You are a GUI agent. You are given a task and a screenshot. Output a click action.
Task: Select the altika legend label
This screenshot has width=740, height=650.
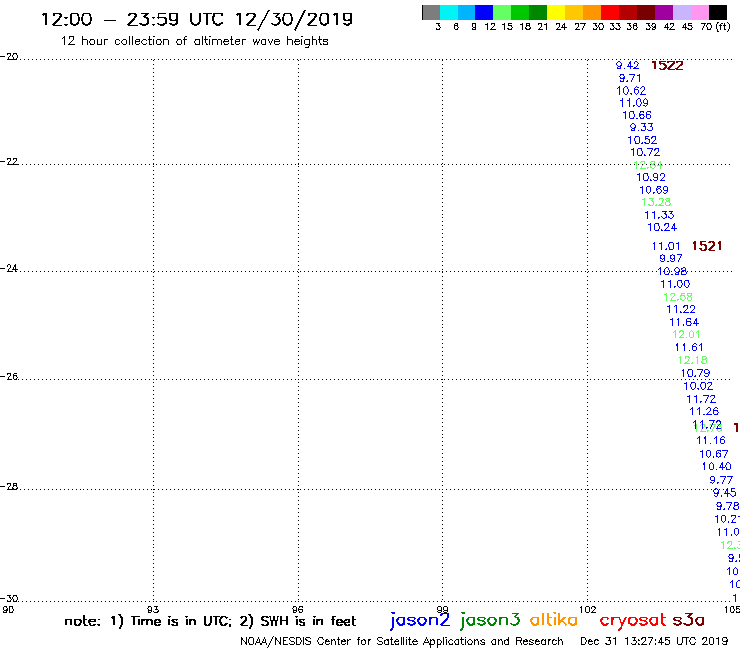tap(554, 620)
